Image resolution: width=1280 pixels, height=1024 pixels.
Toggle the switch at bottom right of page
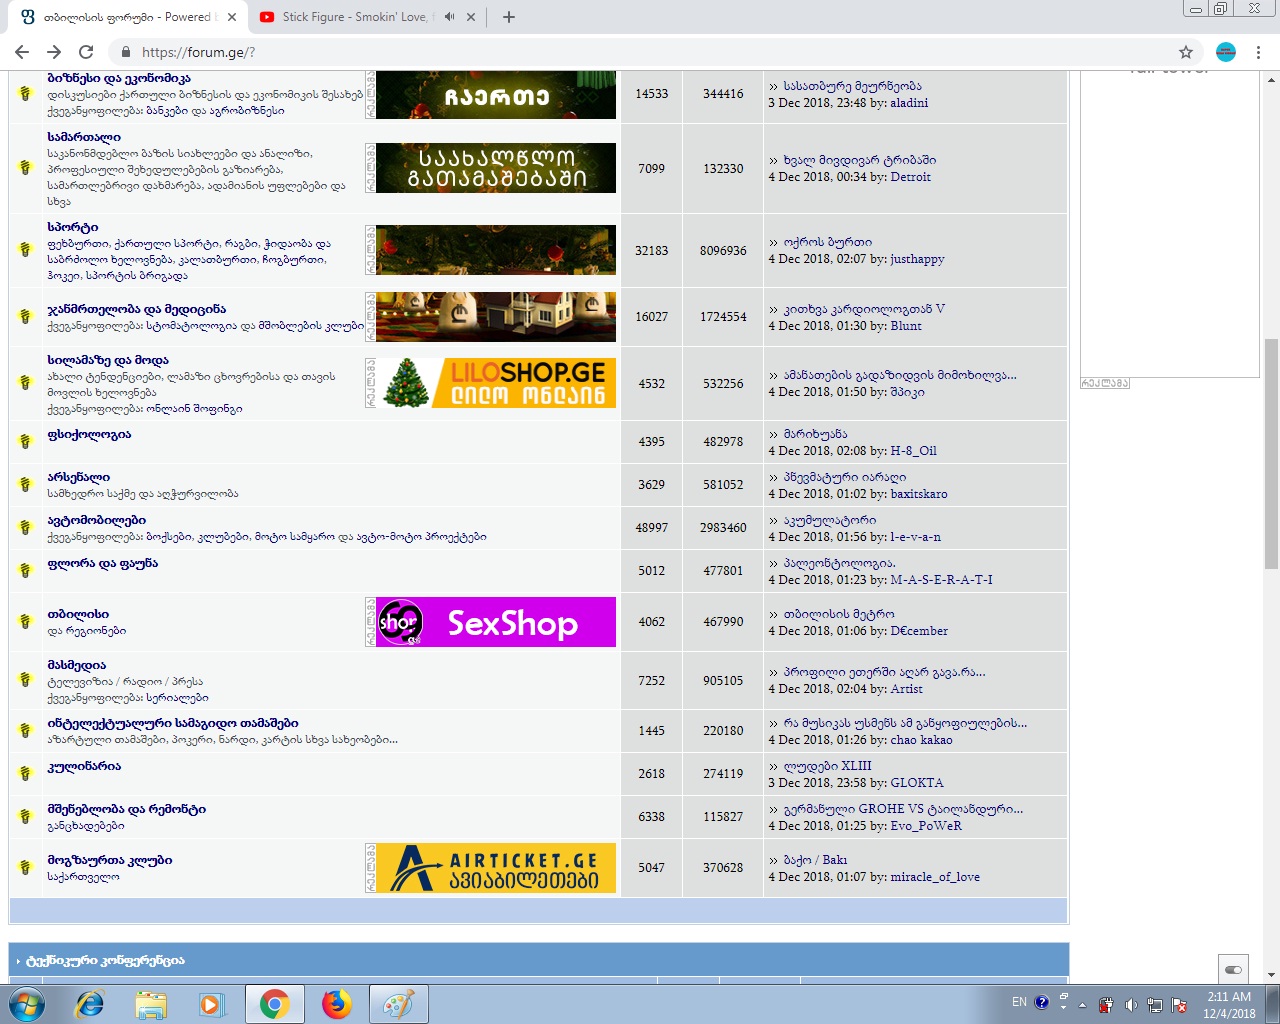[x=1233, y=969]
